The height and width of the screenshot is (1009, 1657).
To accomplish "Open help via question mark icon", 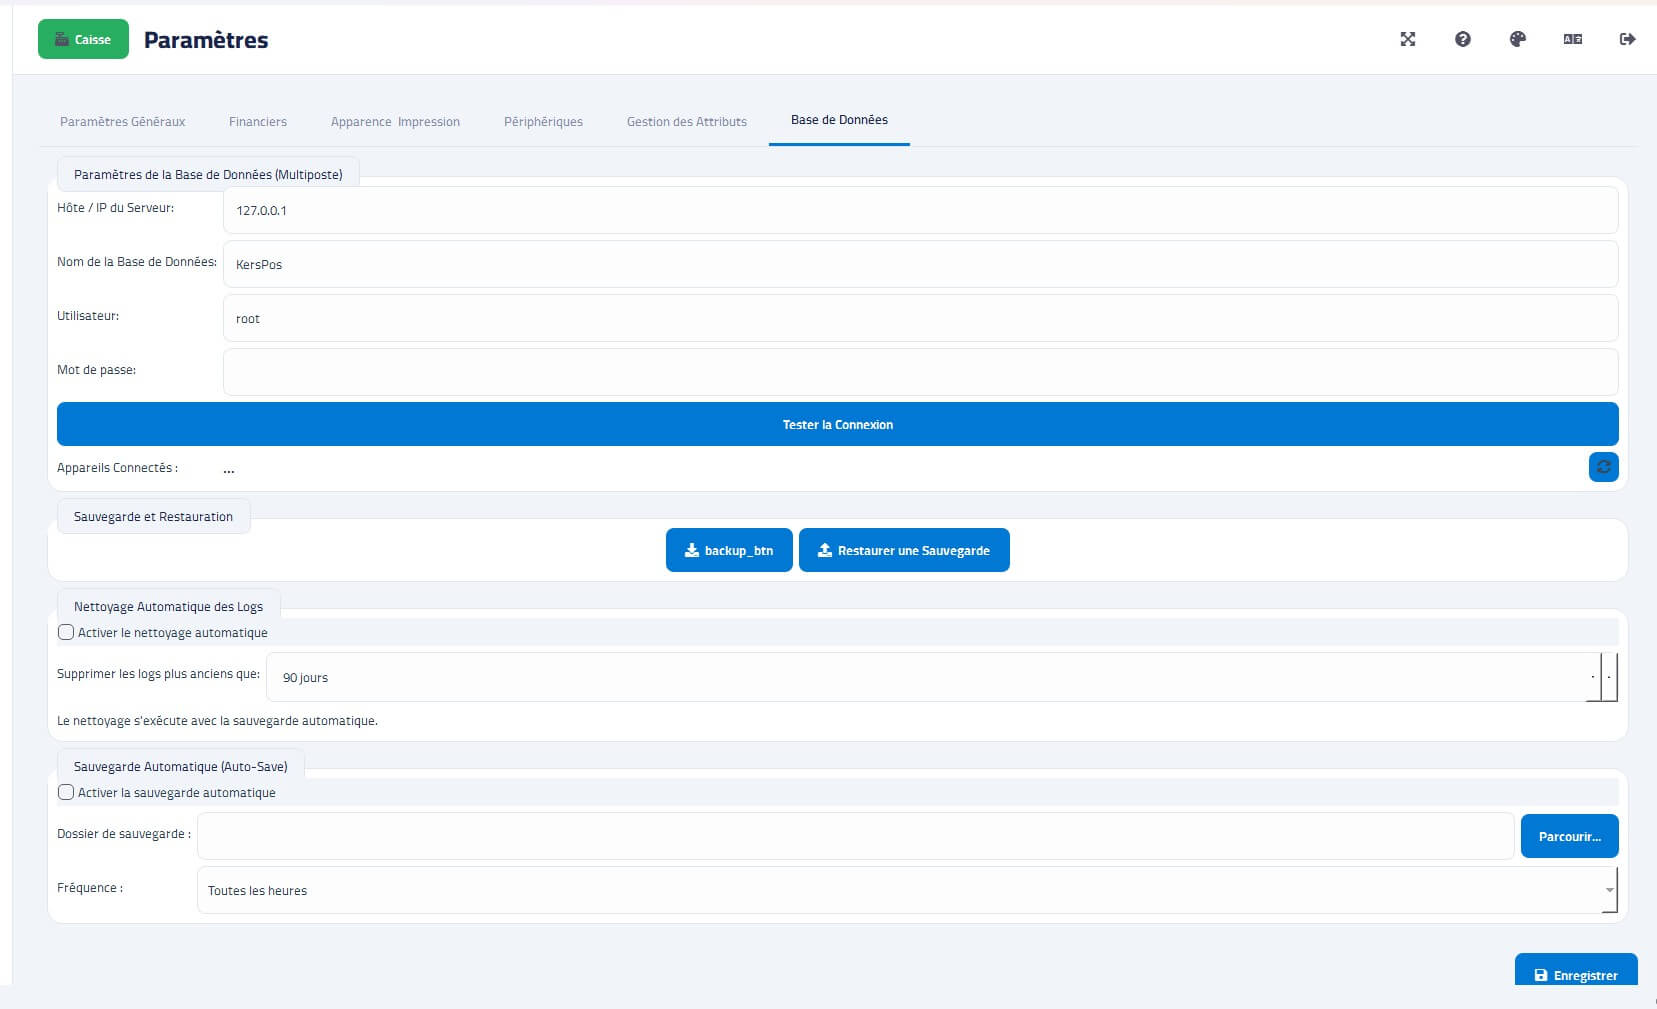I will click(x=1462, y=39).
